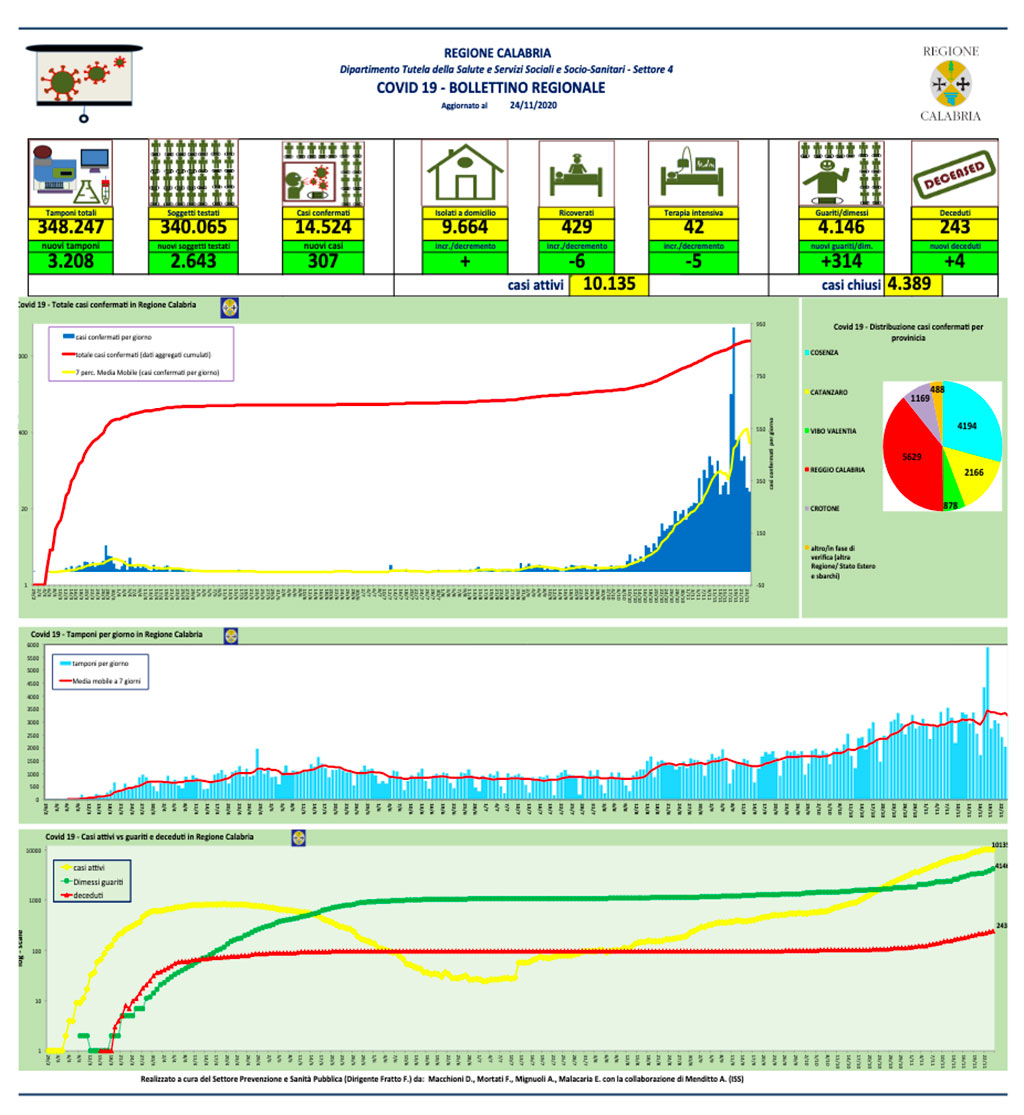Select the red pie slice labeled 5629

pos(910,459)
